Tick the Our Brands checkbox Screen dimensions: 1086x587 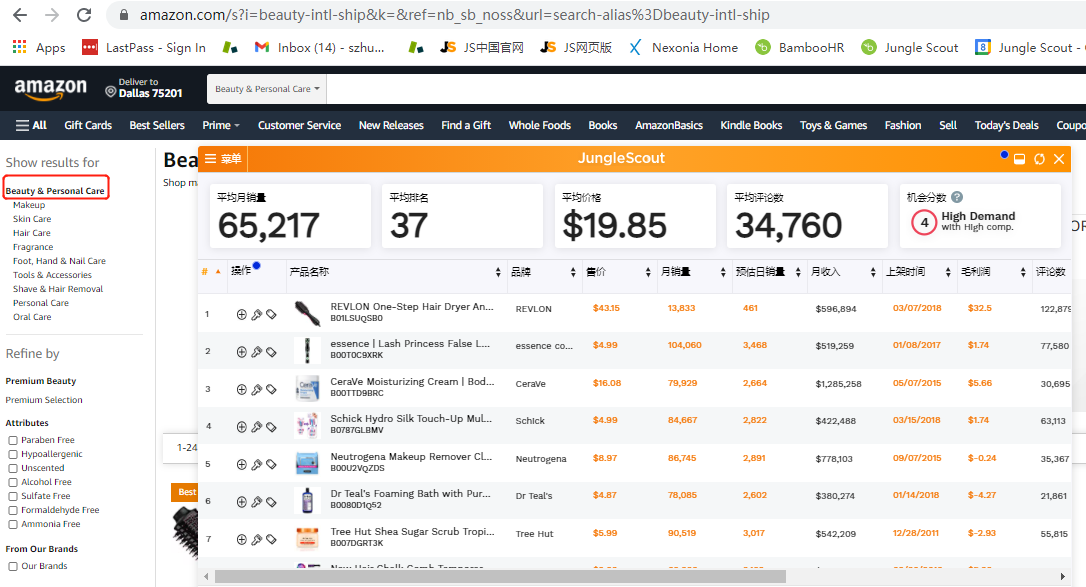click(13, 566)
